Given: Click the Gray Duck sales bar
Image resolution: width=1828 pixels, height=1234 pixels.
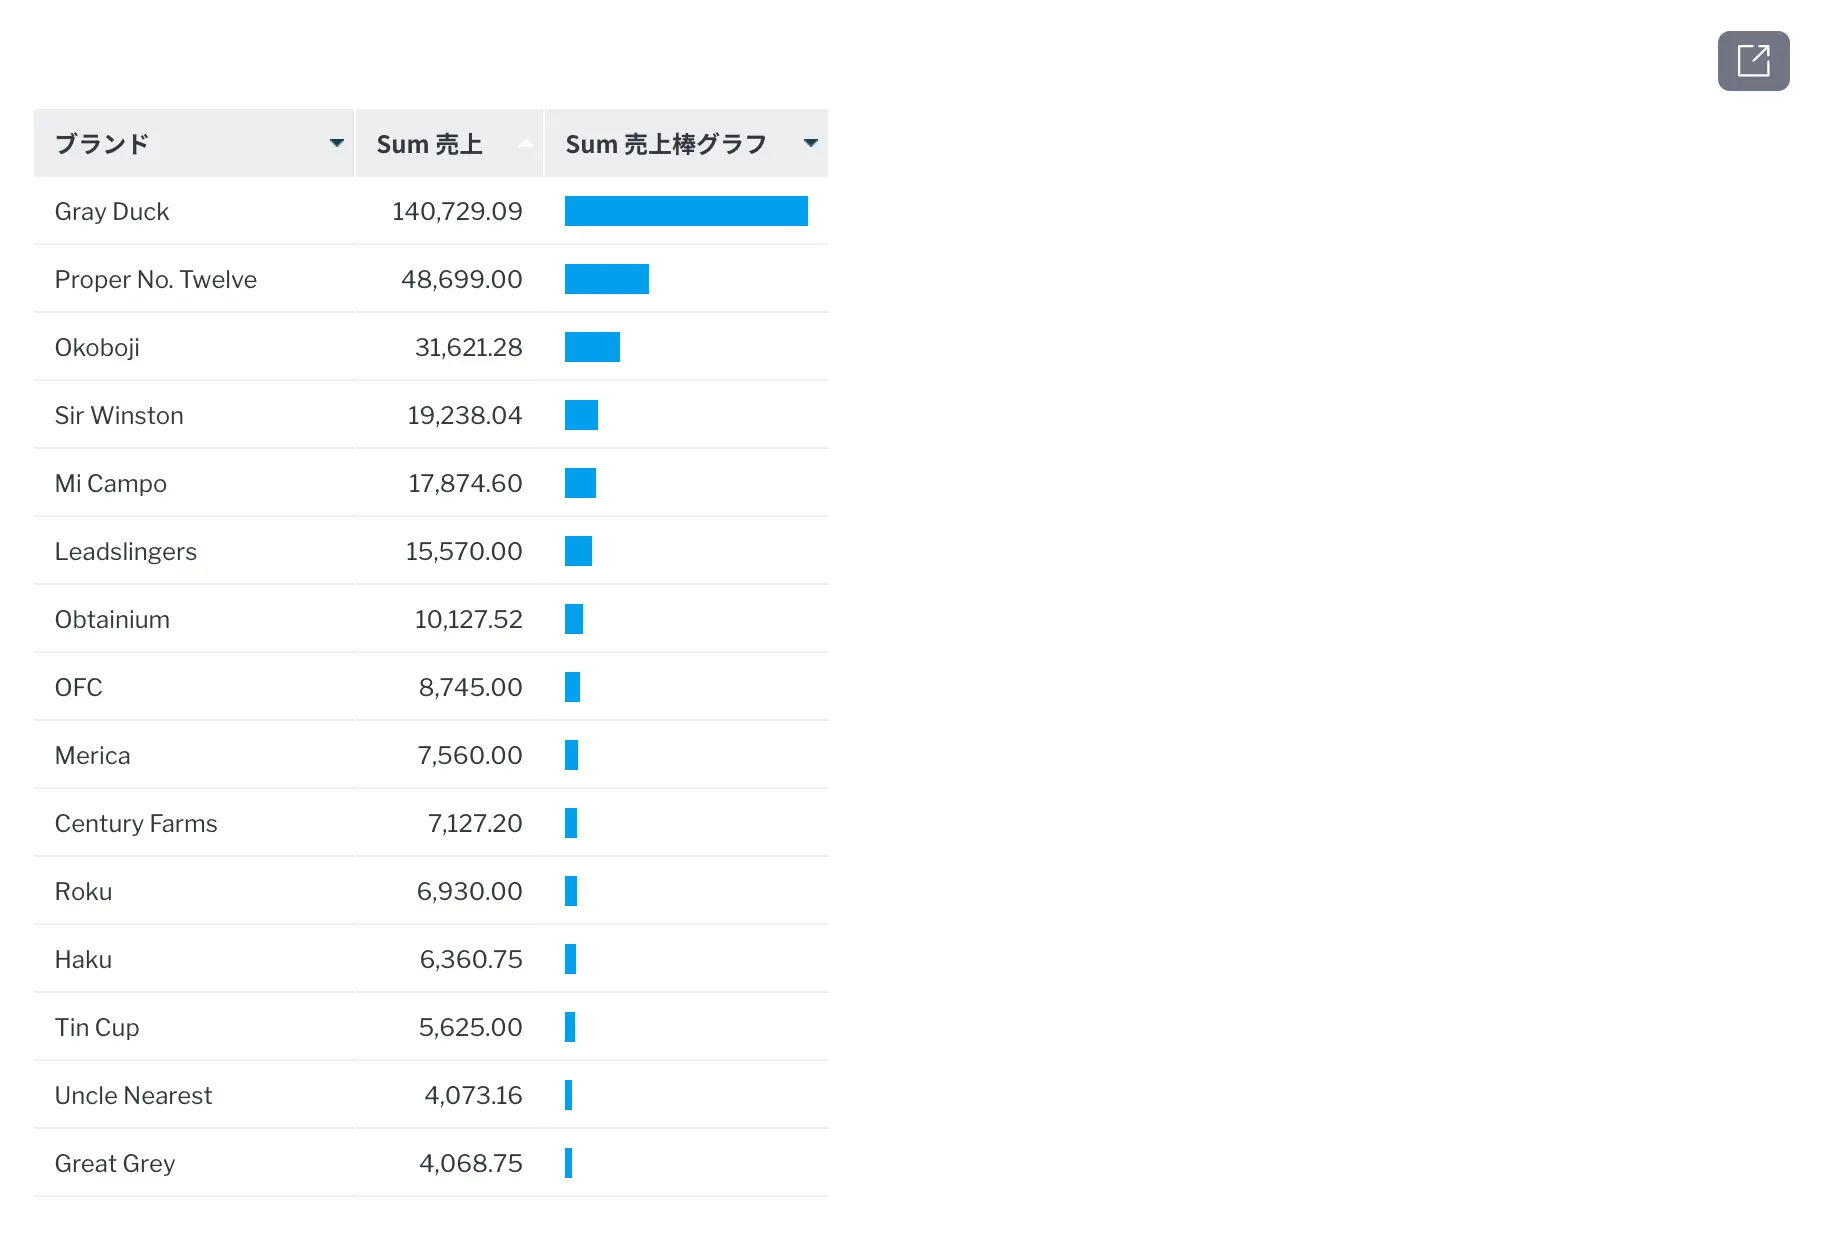Looking at the screenshot, I should click(686, 211).
